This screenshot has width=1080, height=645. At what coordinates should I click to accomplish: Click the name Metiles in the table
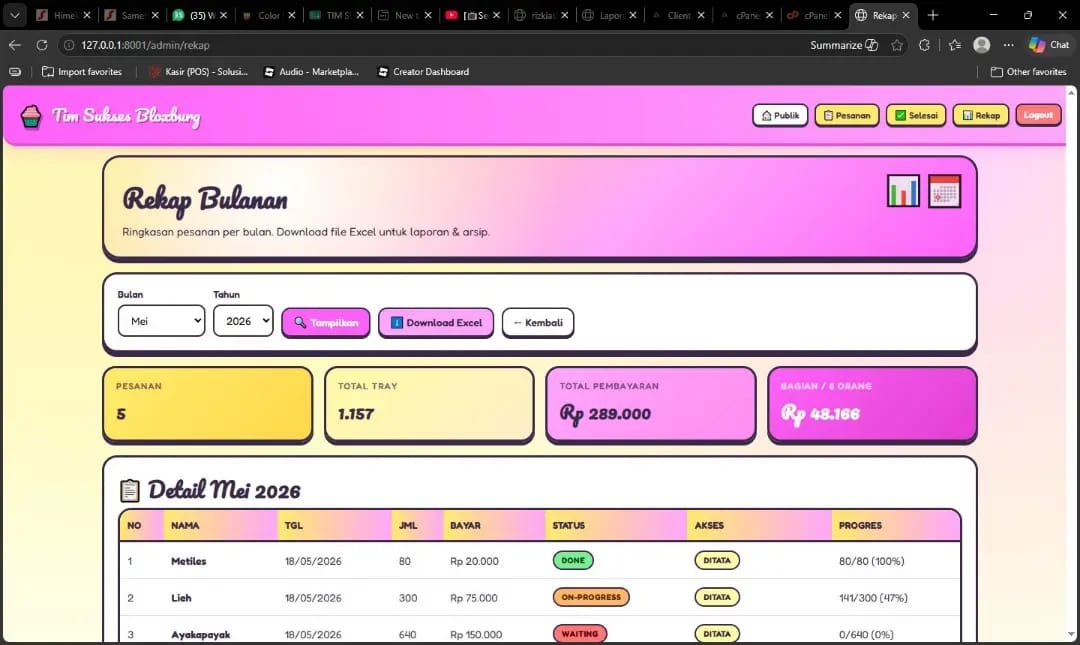(x=189, y=561)
